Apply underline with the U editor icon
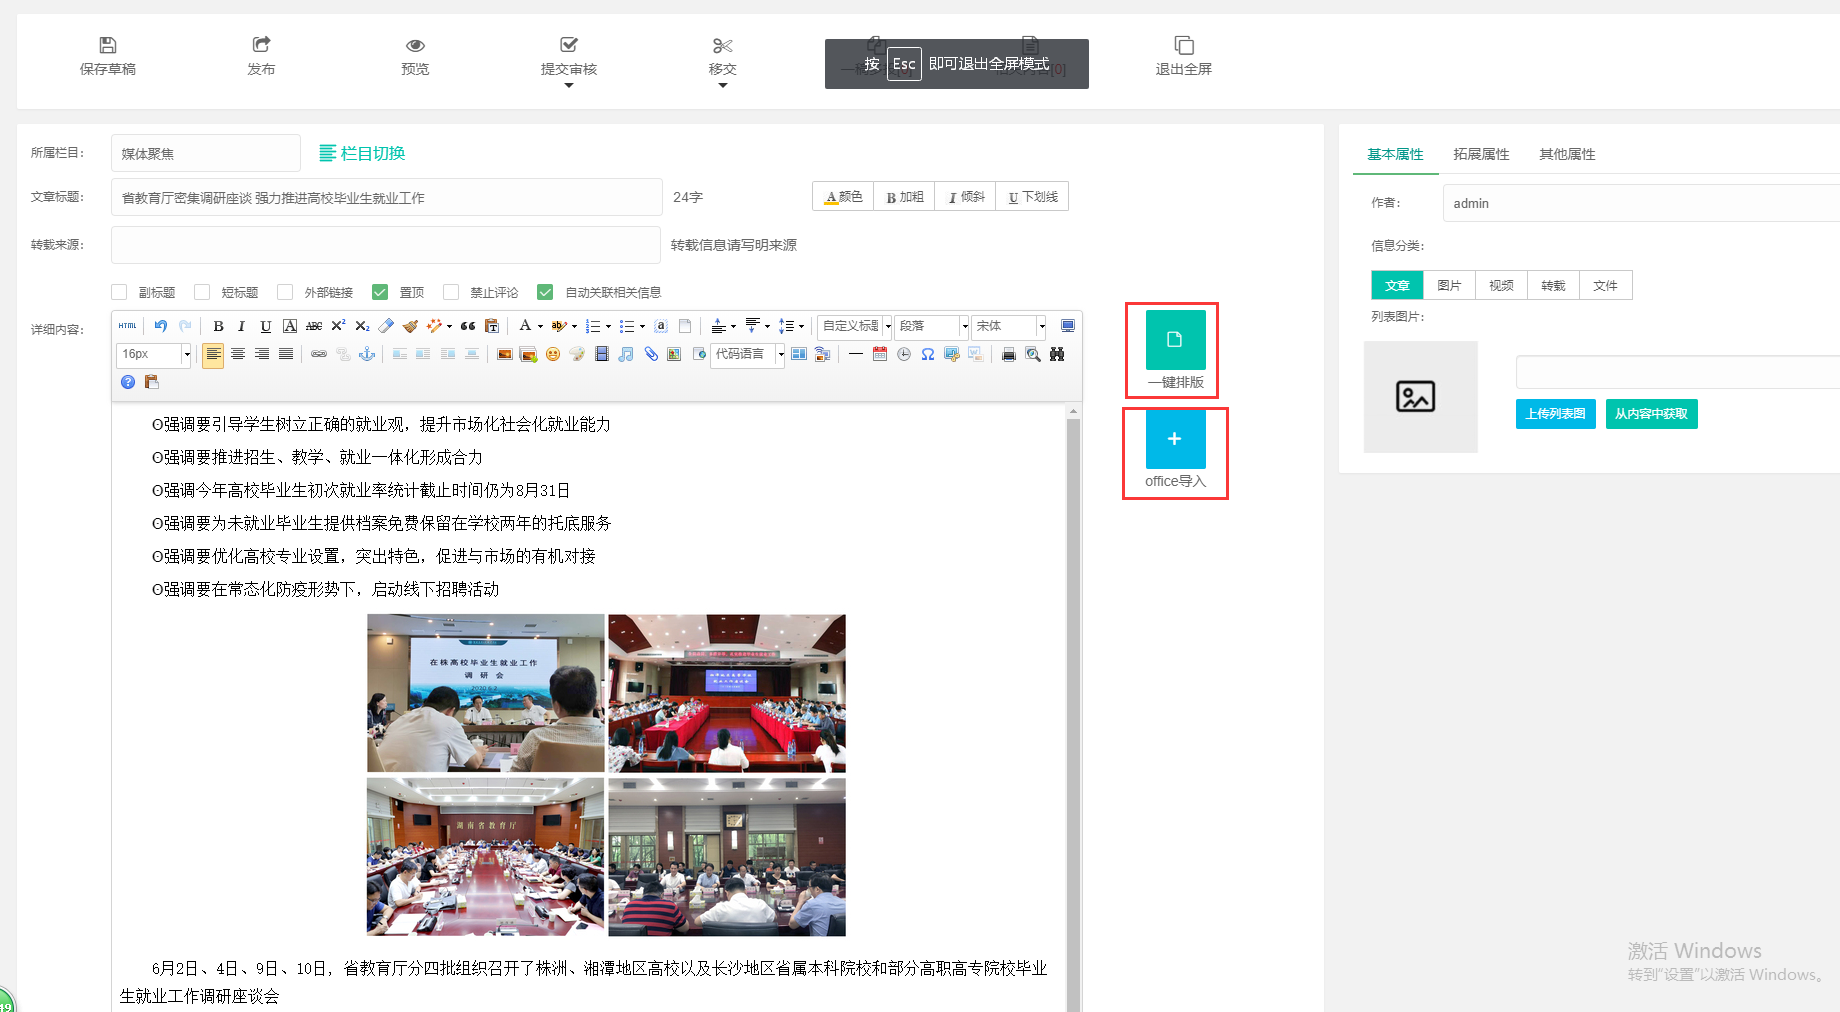The width and height of the screenshot is (1840, 1012). pos(265,326)
